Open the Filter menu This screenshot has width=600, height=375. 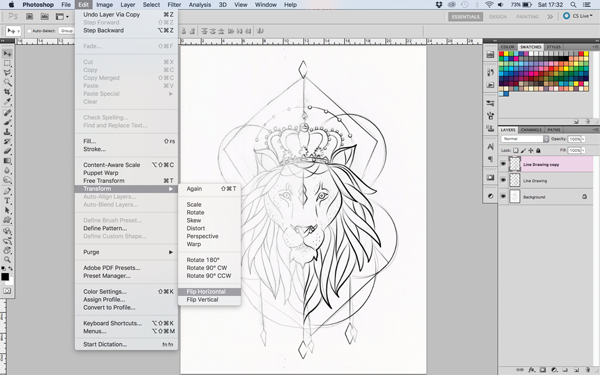174,5
